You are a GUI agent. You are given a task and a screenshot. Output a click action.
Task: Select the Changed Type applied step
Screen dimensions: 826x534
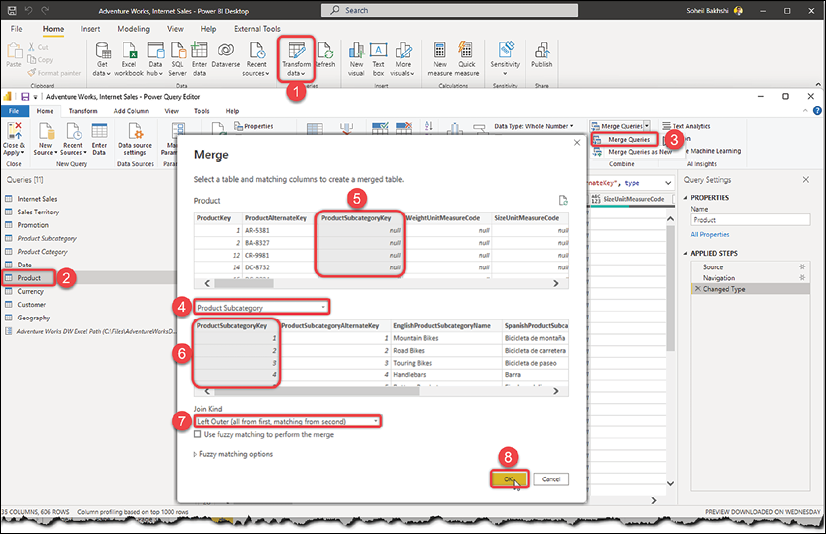pyautogui.click(x=750, y=289)
